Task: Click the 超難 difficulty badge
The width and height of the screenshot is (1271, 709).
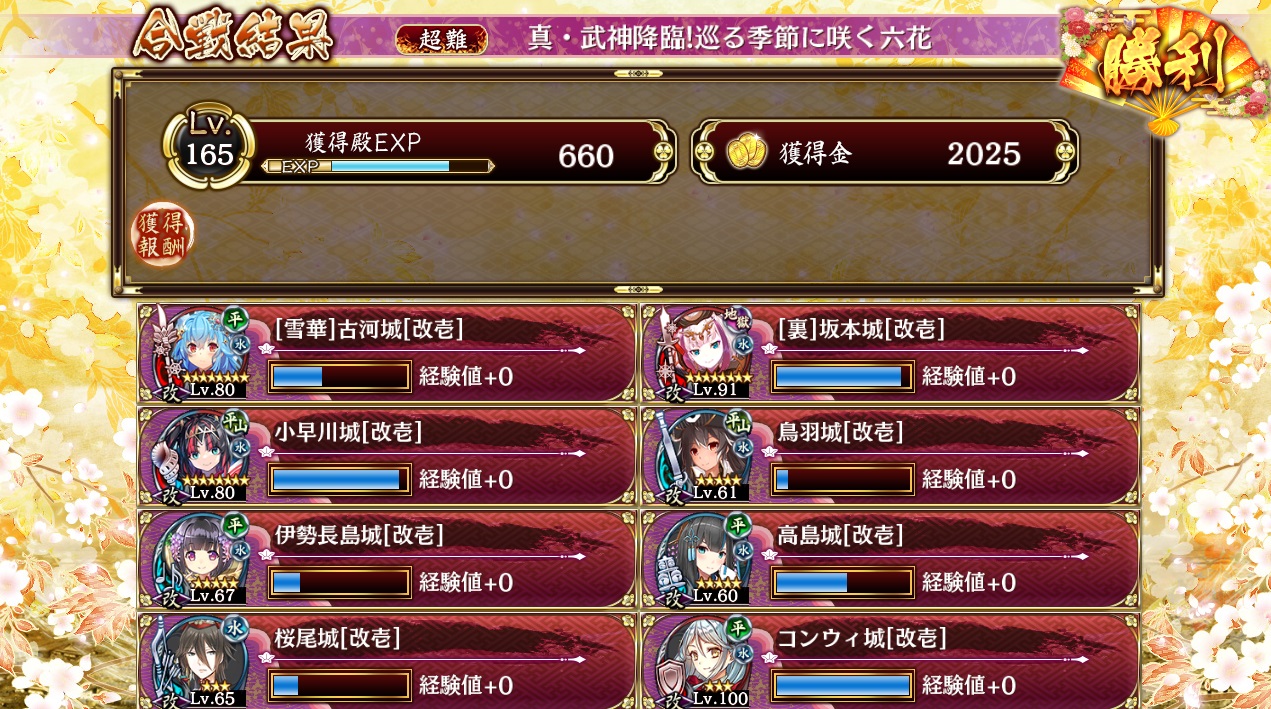Action: click(x=441, y=39)
